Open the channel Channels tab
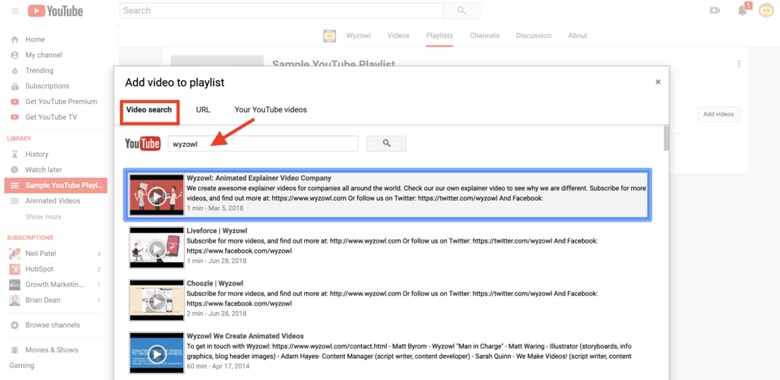 click(484, 36)
